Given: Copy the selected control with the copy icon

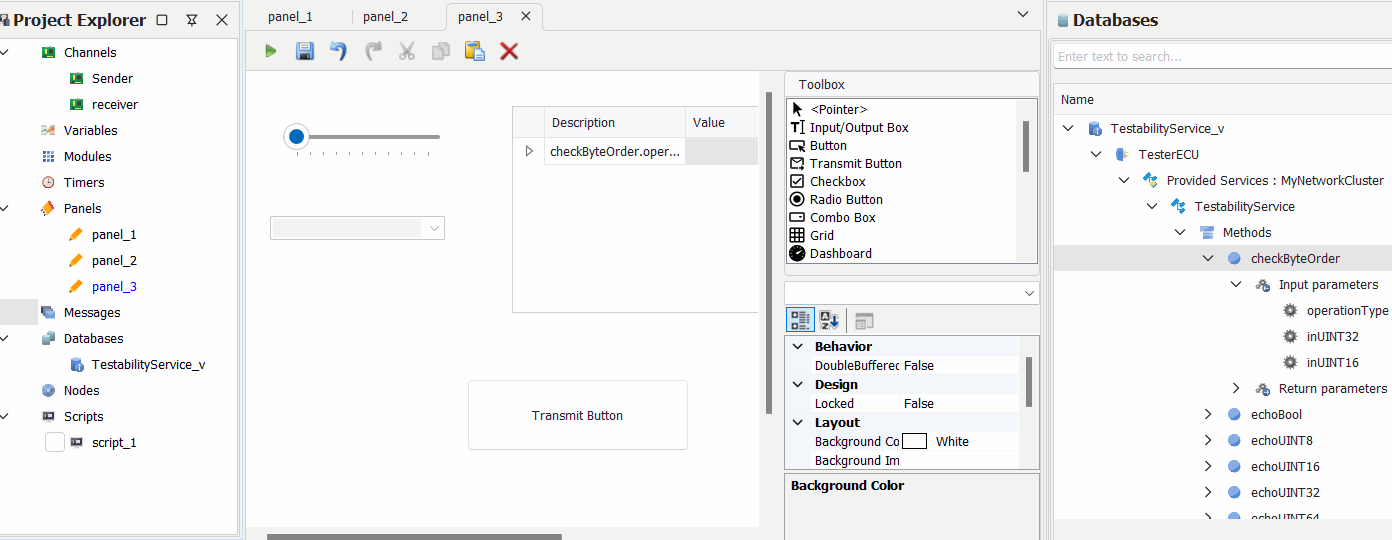Looking at the screenshot, I should 441,51.
